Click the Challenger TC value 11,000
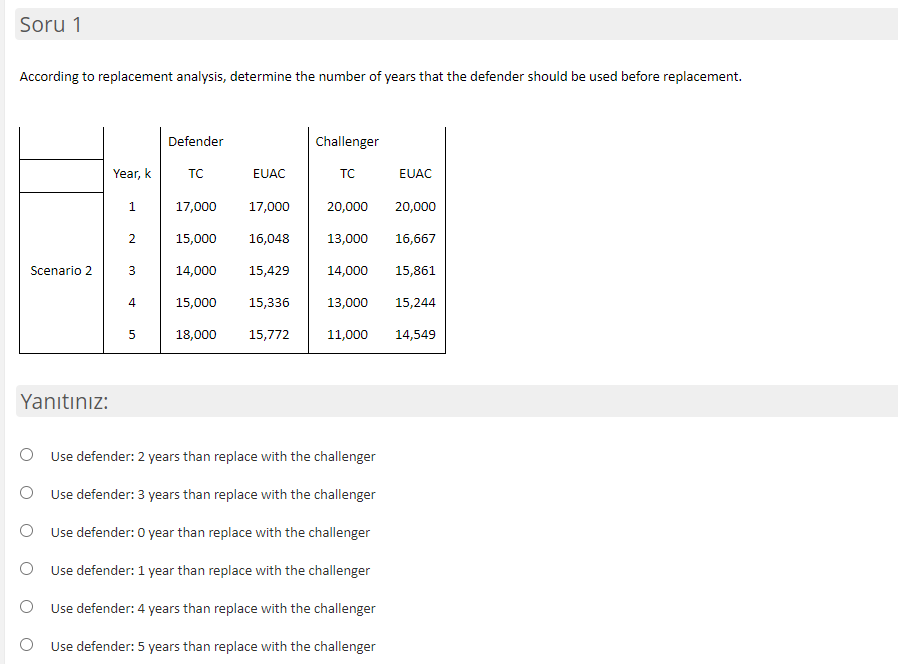The width and height of the screenshot is (898, 664). (349, 334)
